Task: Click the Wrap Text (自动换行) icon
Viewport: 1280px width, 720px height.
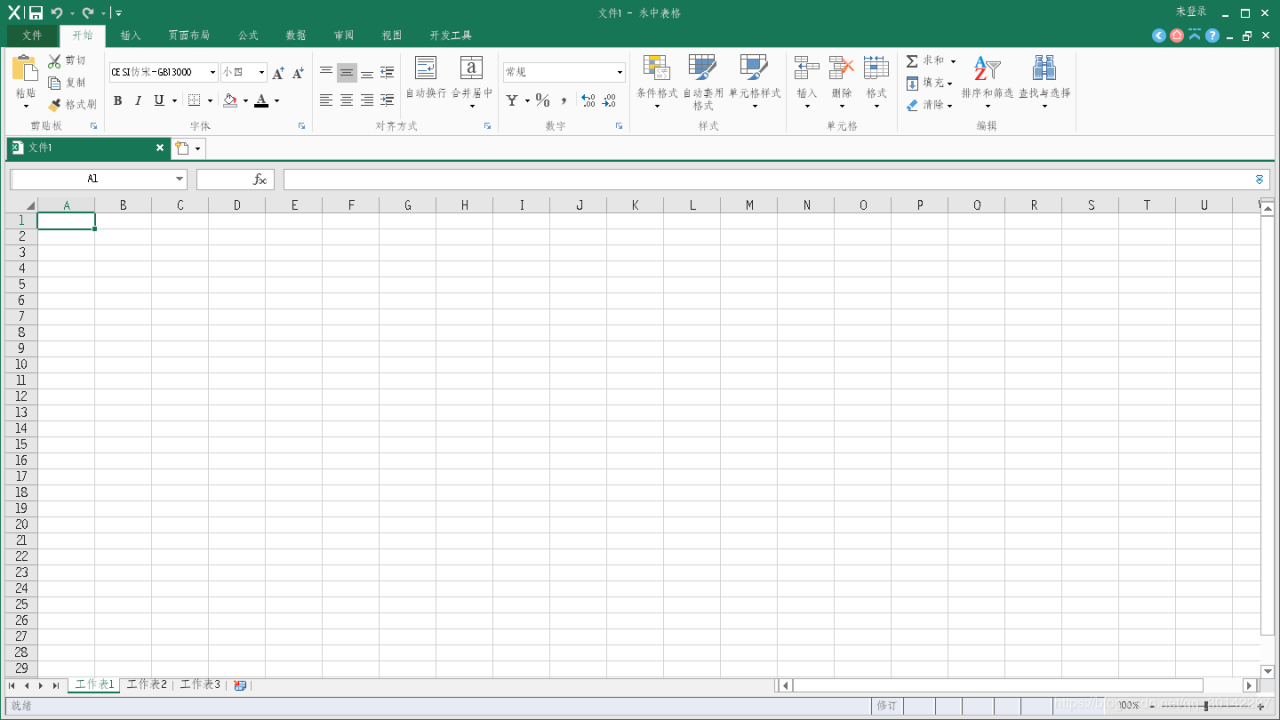Action: click(x=426, y=67)
